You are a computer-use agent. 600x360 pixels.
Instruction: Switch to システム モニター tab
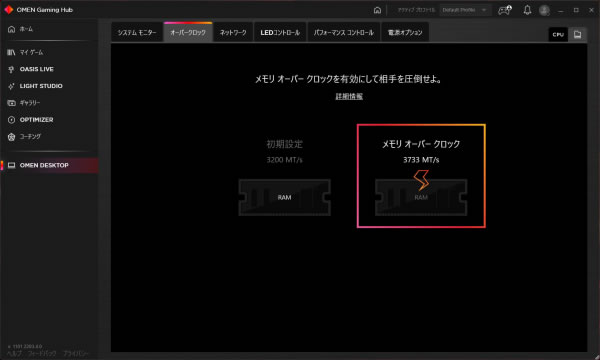137,33
